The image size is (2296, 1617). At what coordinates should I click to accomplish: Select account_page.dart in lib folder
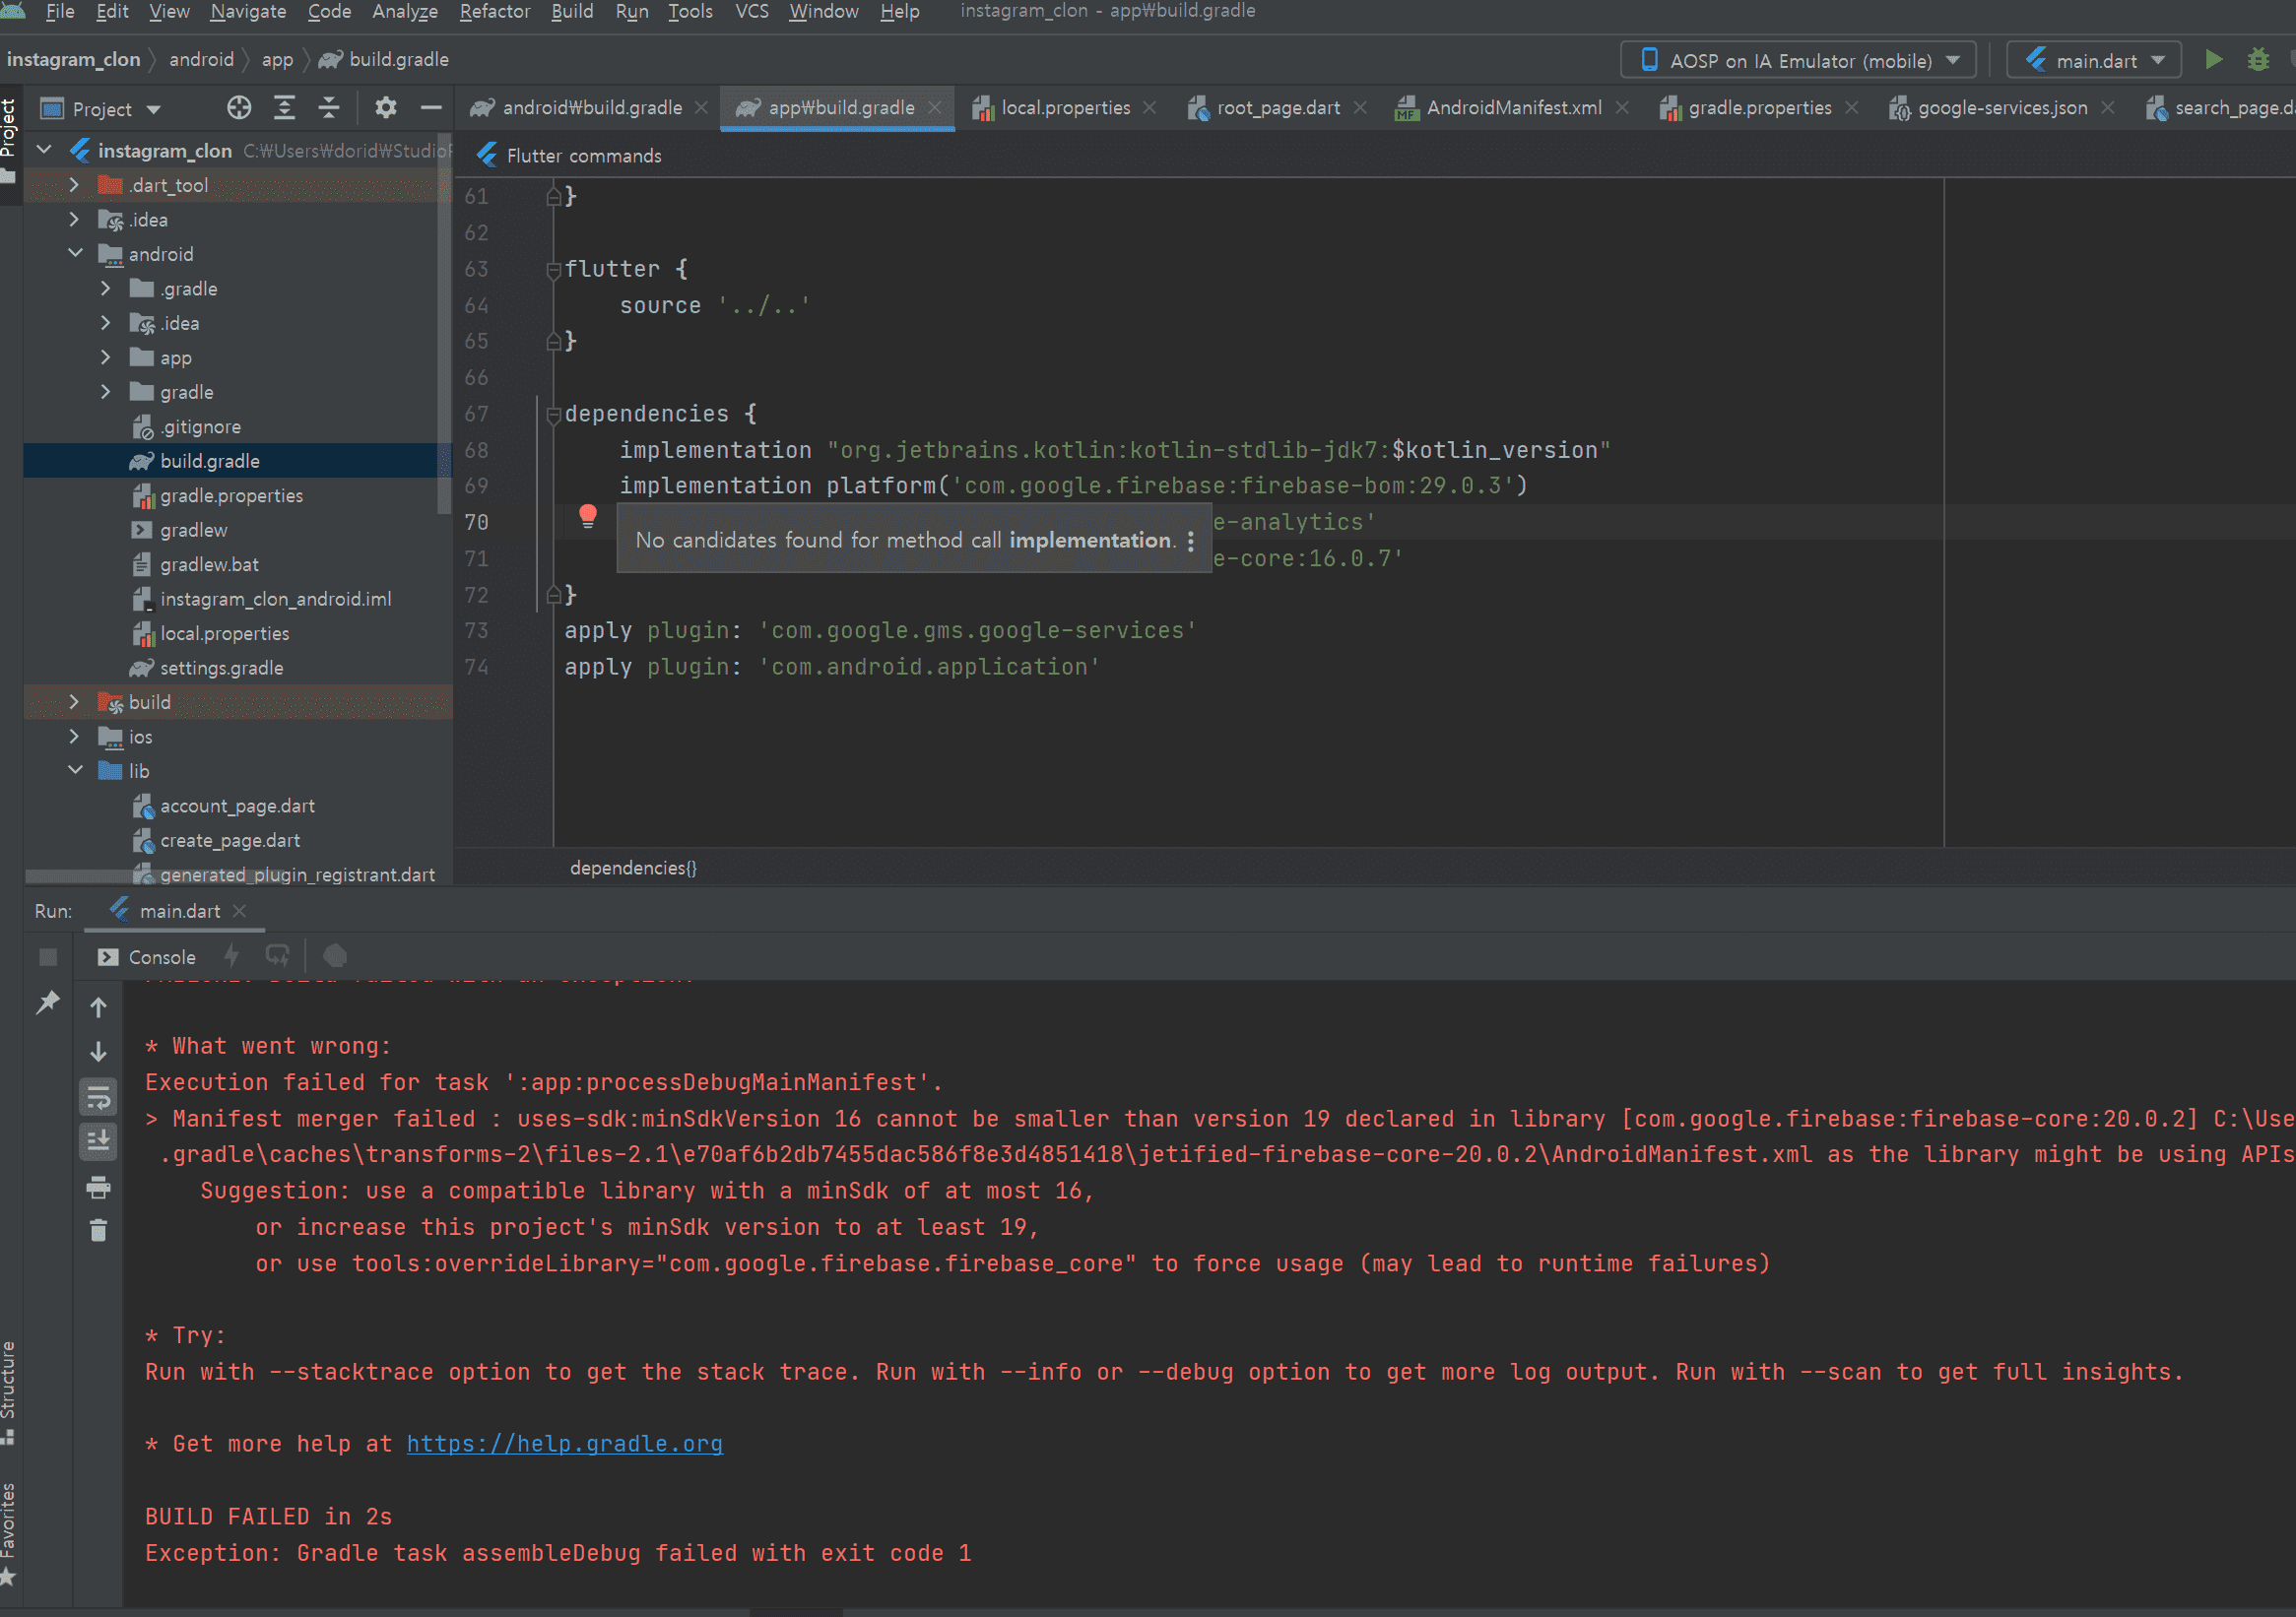pyautogui.click(x=237, y=806)
